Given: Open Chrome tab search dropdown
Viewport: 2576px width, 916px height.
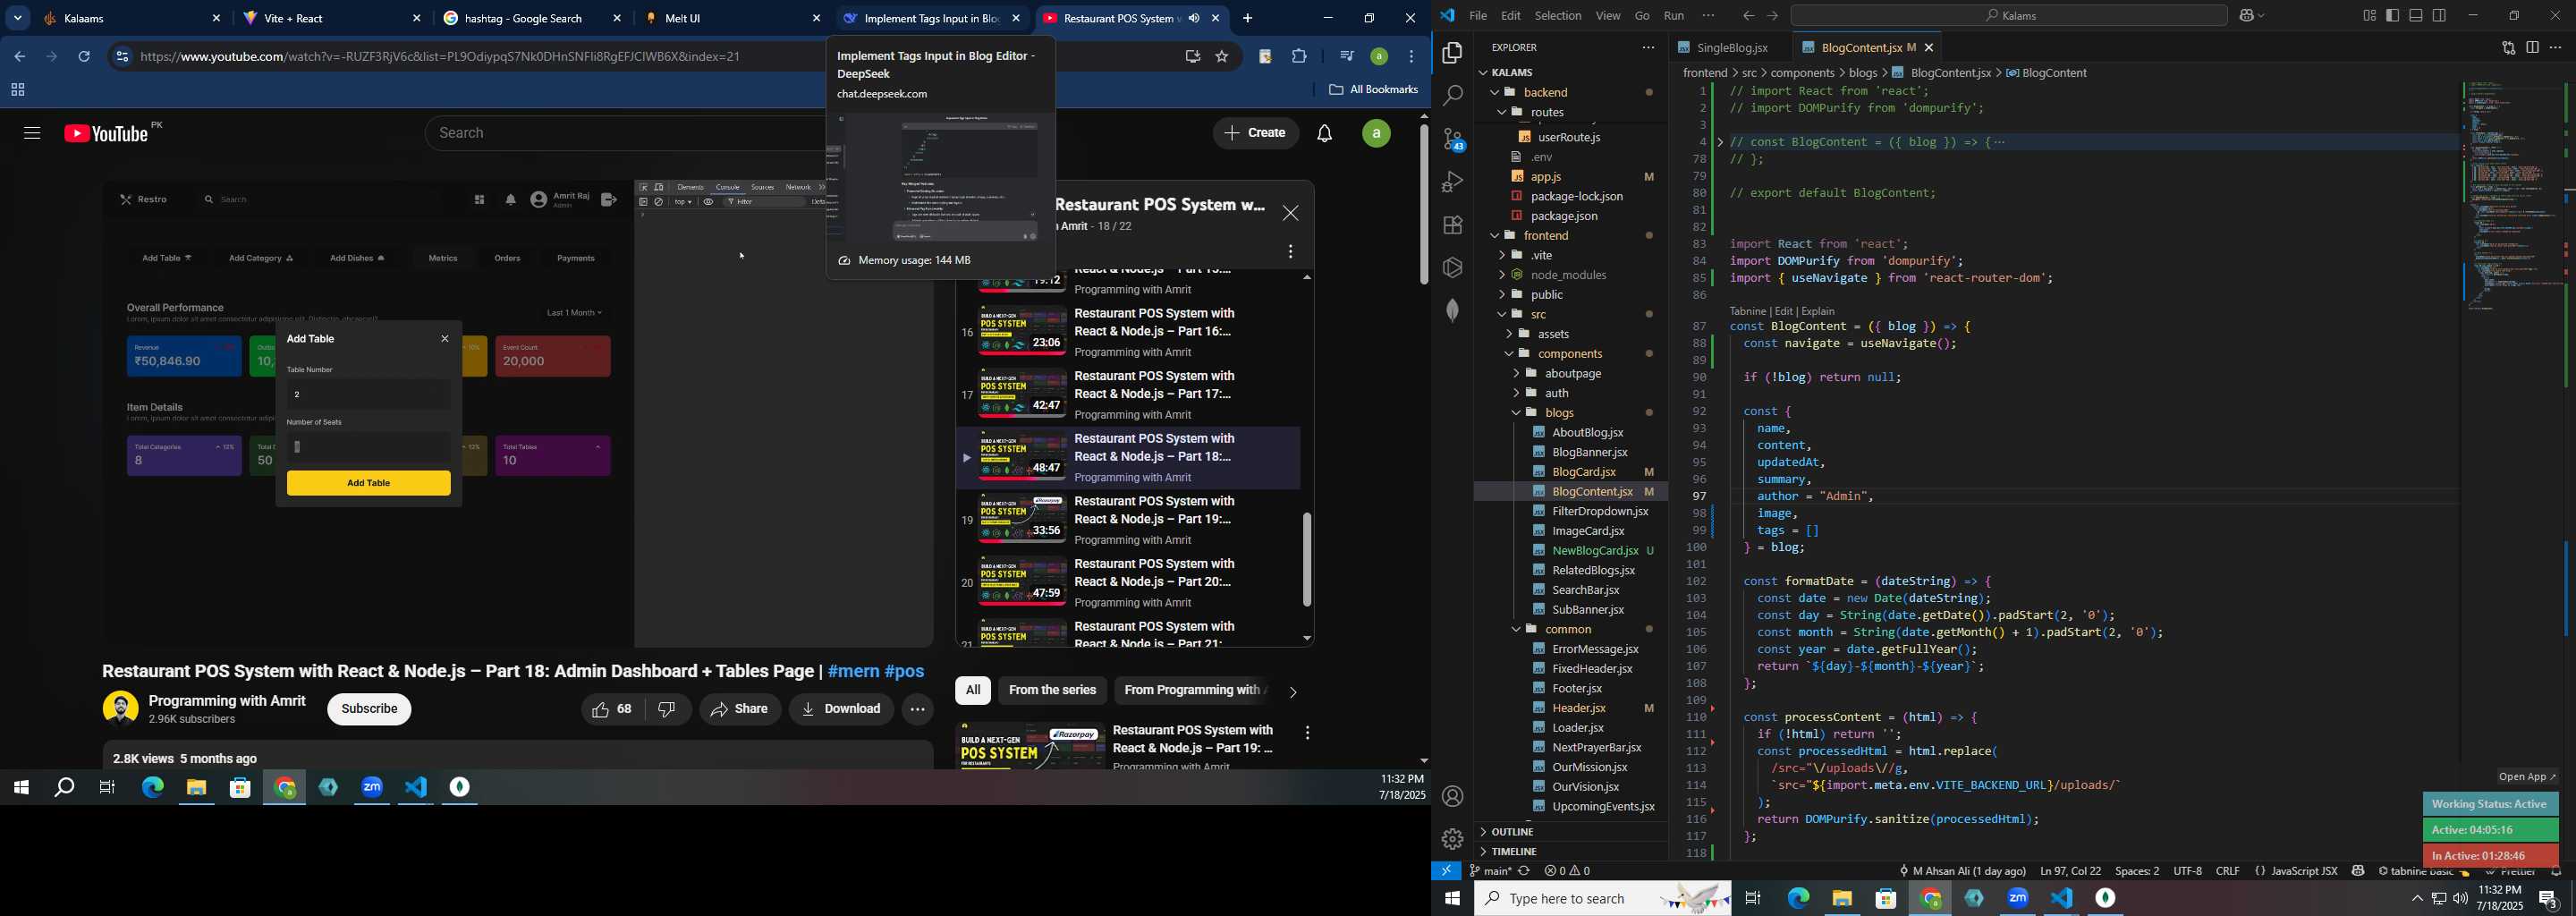Looking at the screenshot, I should [x=17, y=18].
